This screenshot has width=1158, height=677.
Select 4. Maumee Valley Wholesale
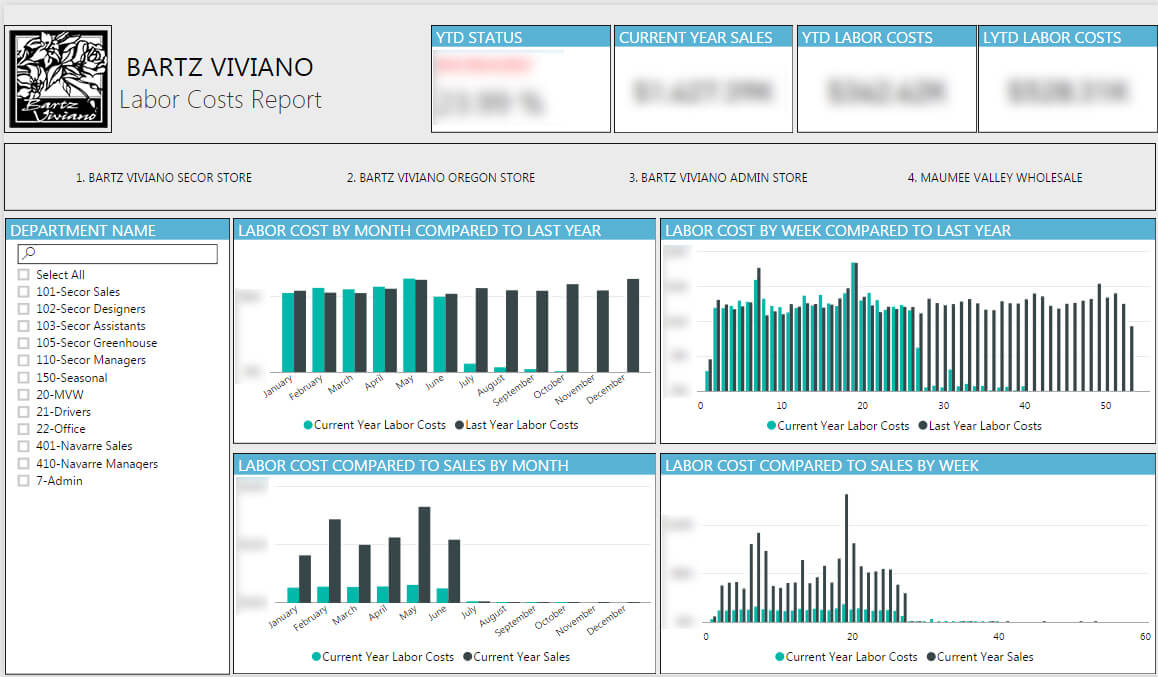click(995, 178)
